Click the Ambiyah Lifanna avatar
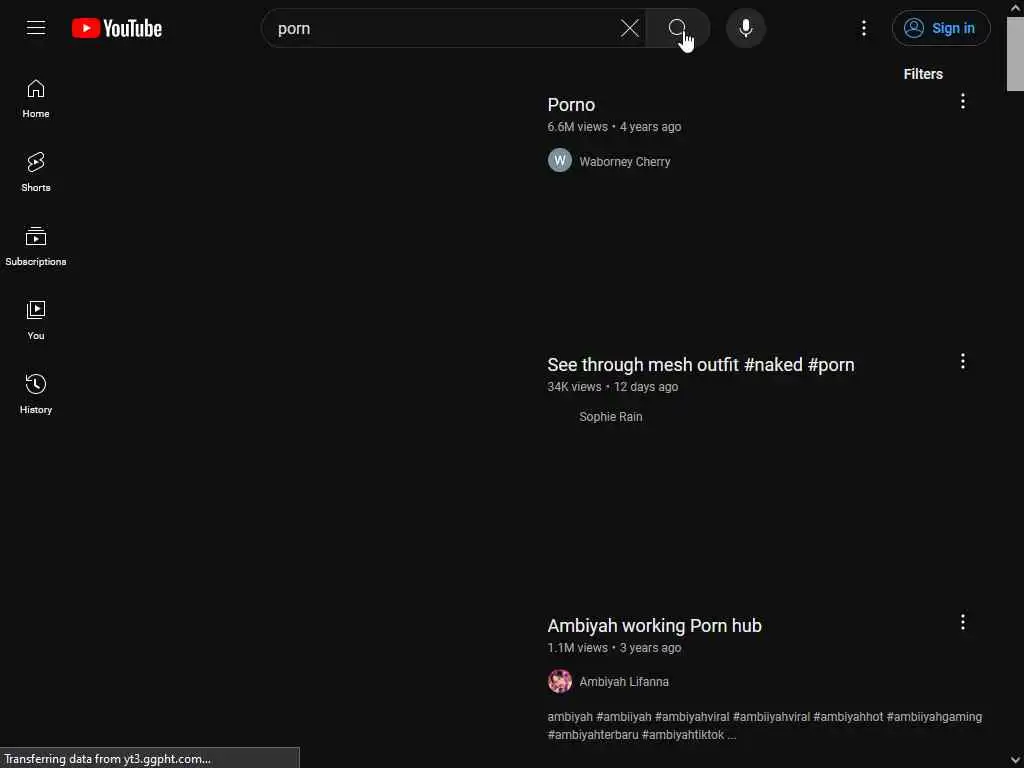This screenshot has height=768, width=1024. click(560, 681)
